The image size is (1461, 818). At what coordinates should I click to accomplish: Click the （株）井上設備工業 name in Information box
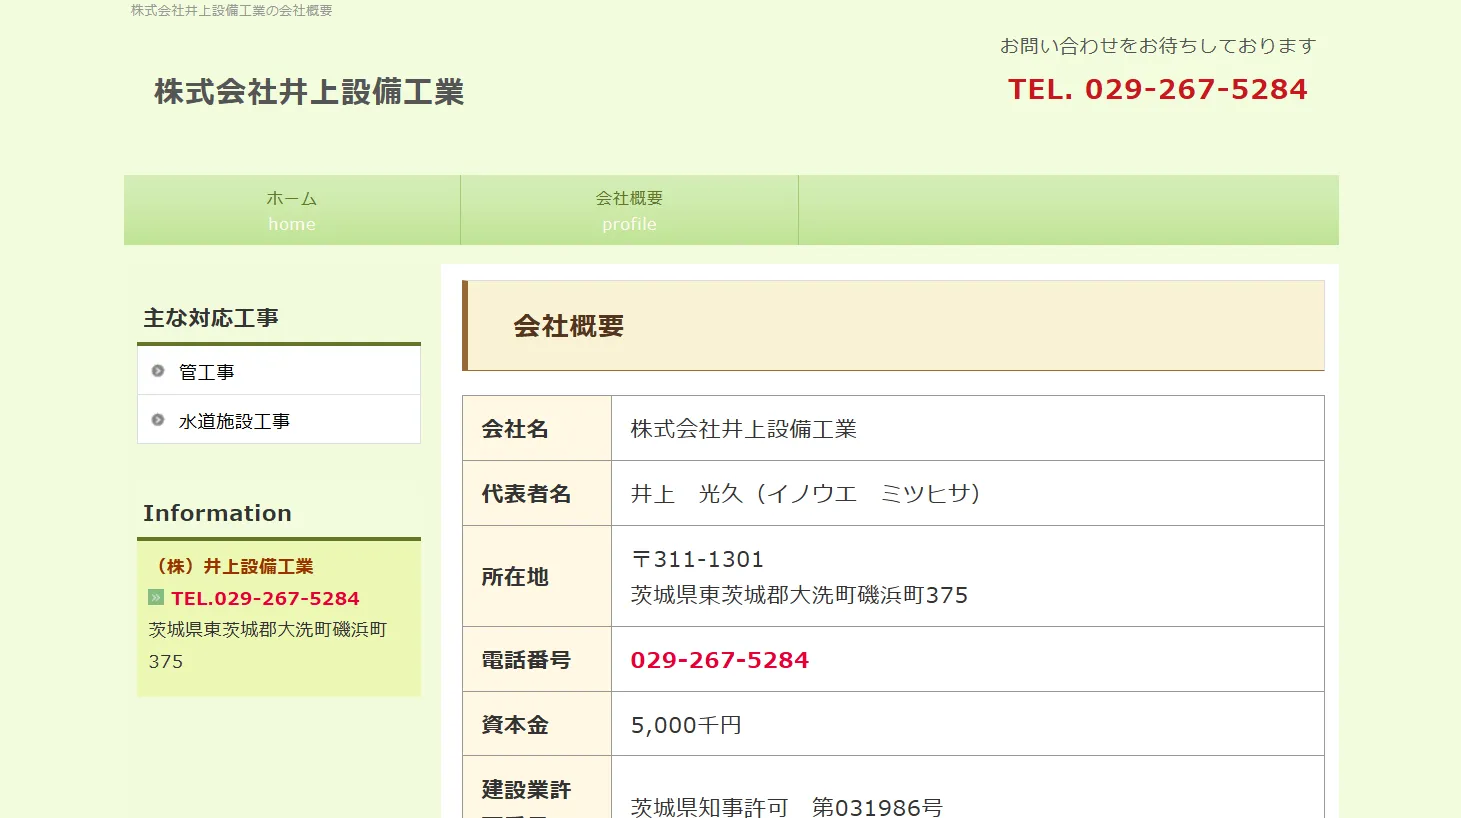(232, 566)
